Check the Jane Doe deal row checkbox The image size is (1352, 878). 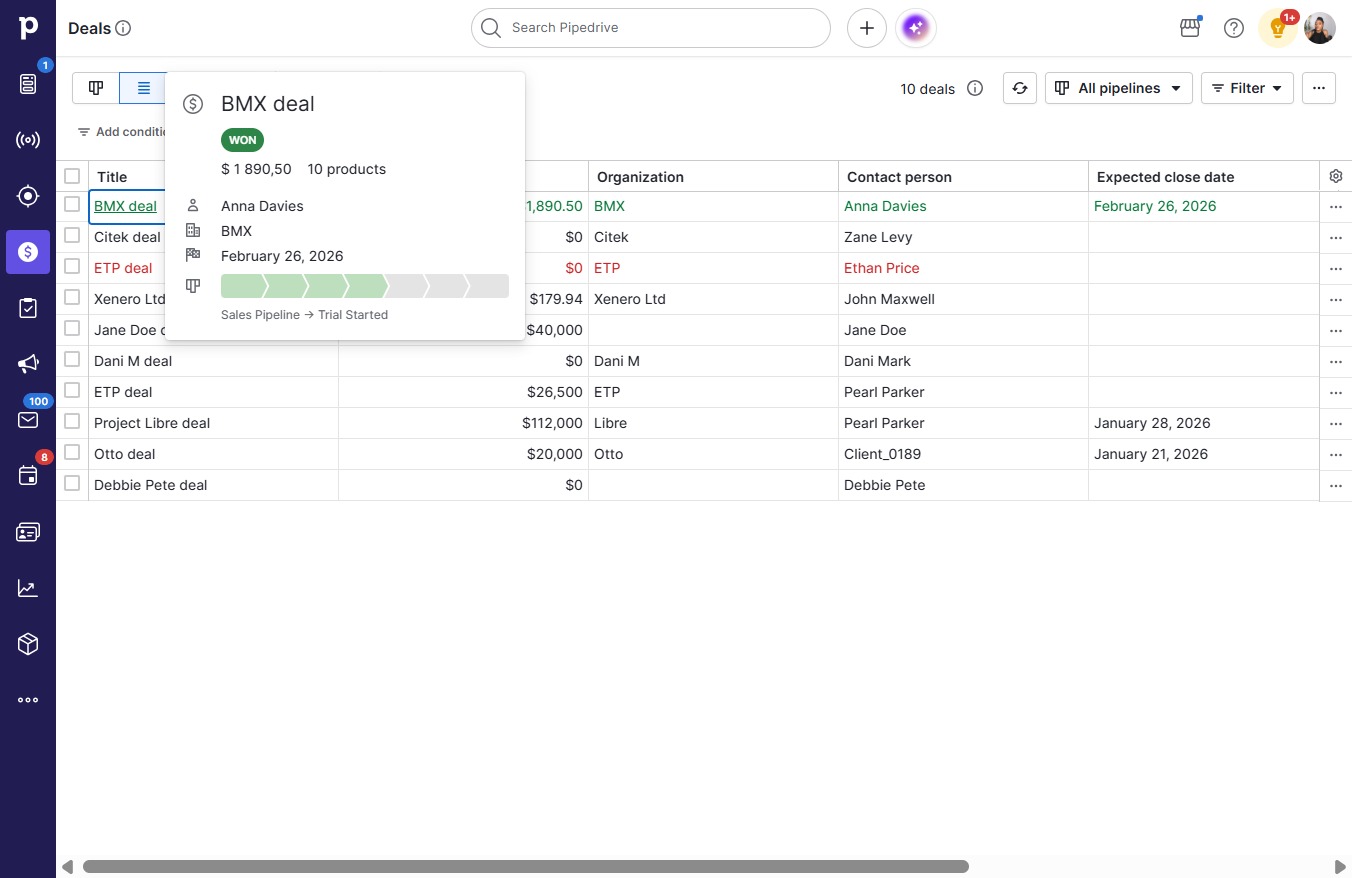[72, 328]
